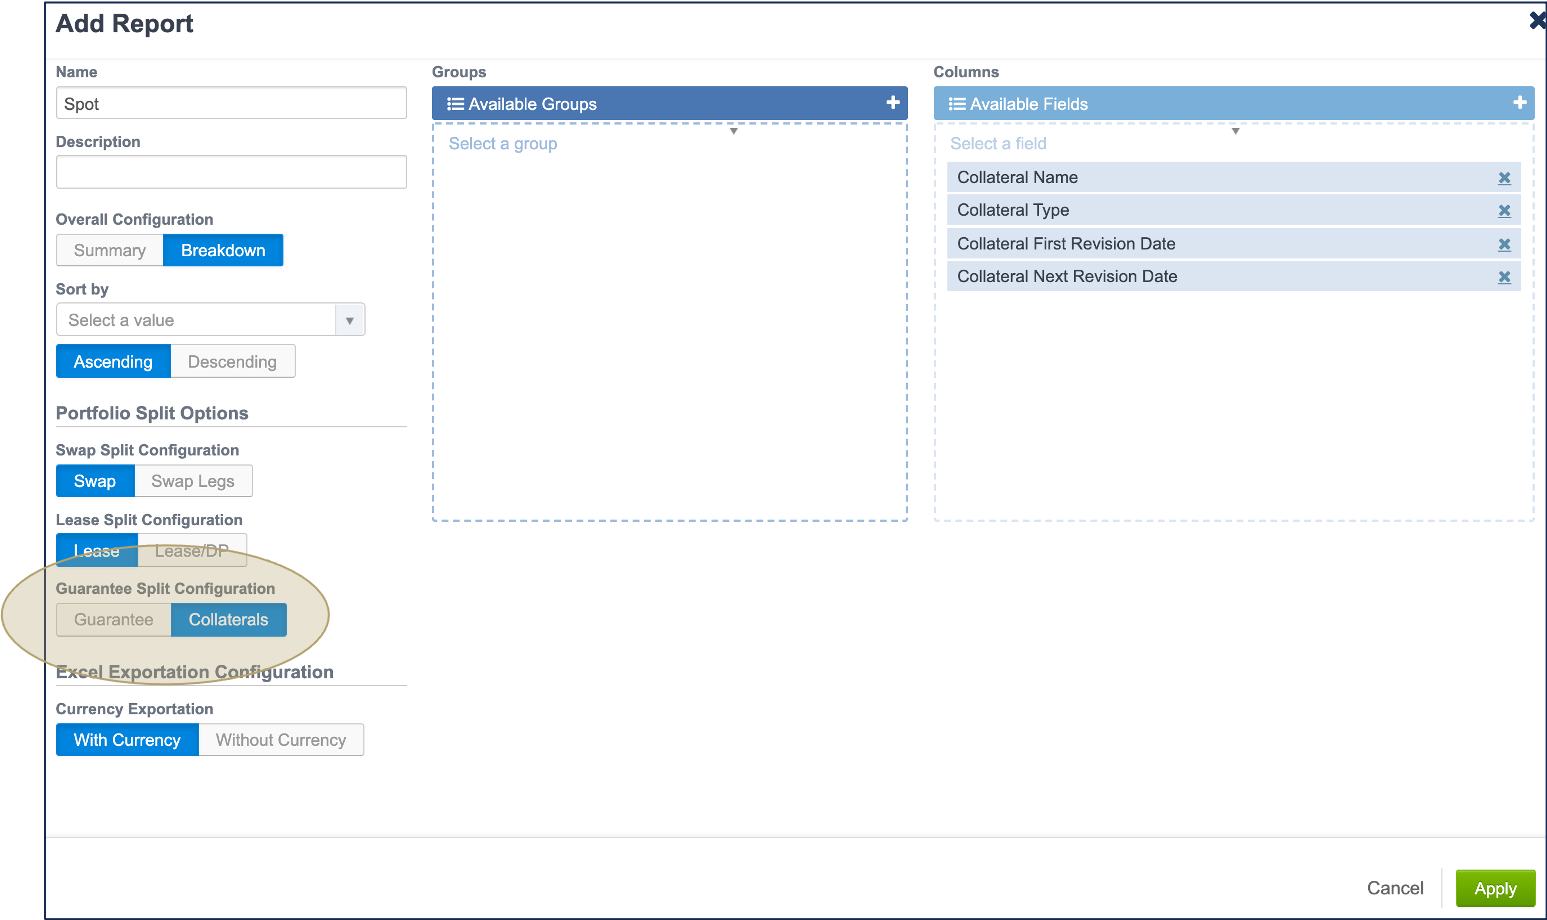Export Without Currency option
Image resolution: width=1547 pixels, height=920 pixels.
click(x=281, y=740)
